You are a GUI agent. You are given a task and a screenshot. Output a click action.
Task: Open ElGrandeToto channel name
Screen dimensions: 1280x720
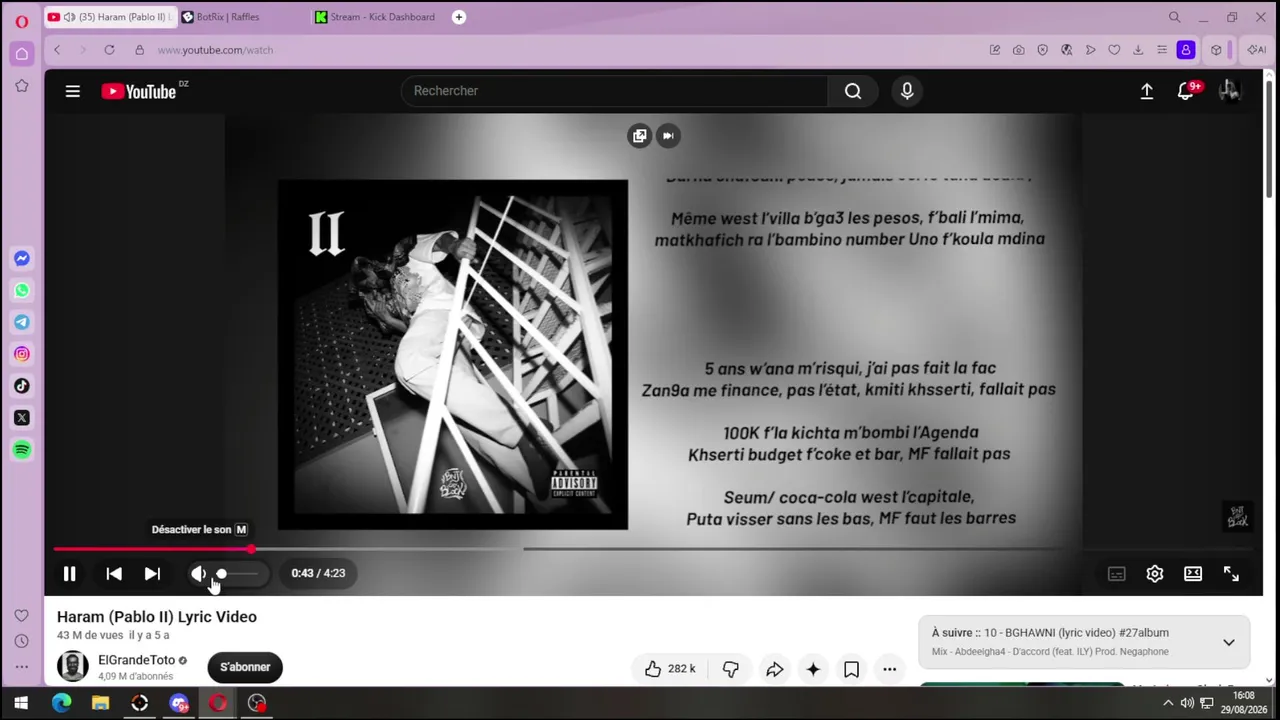[136, 660]
